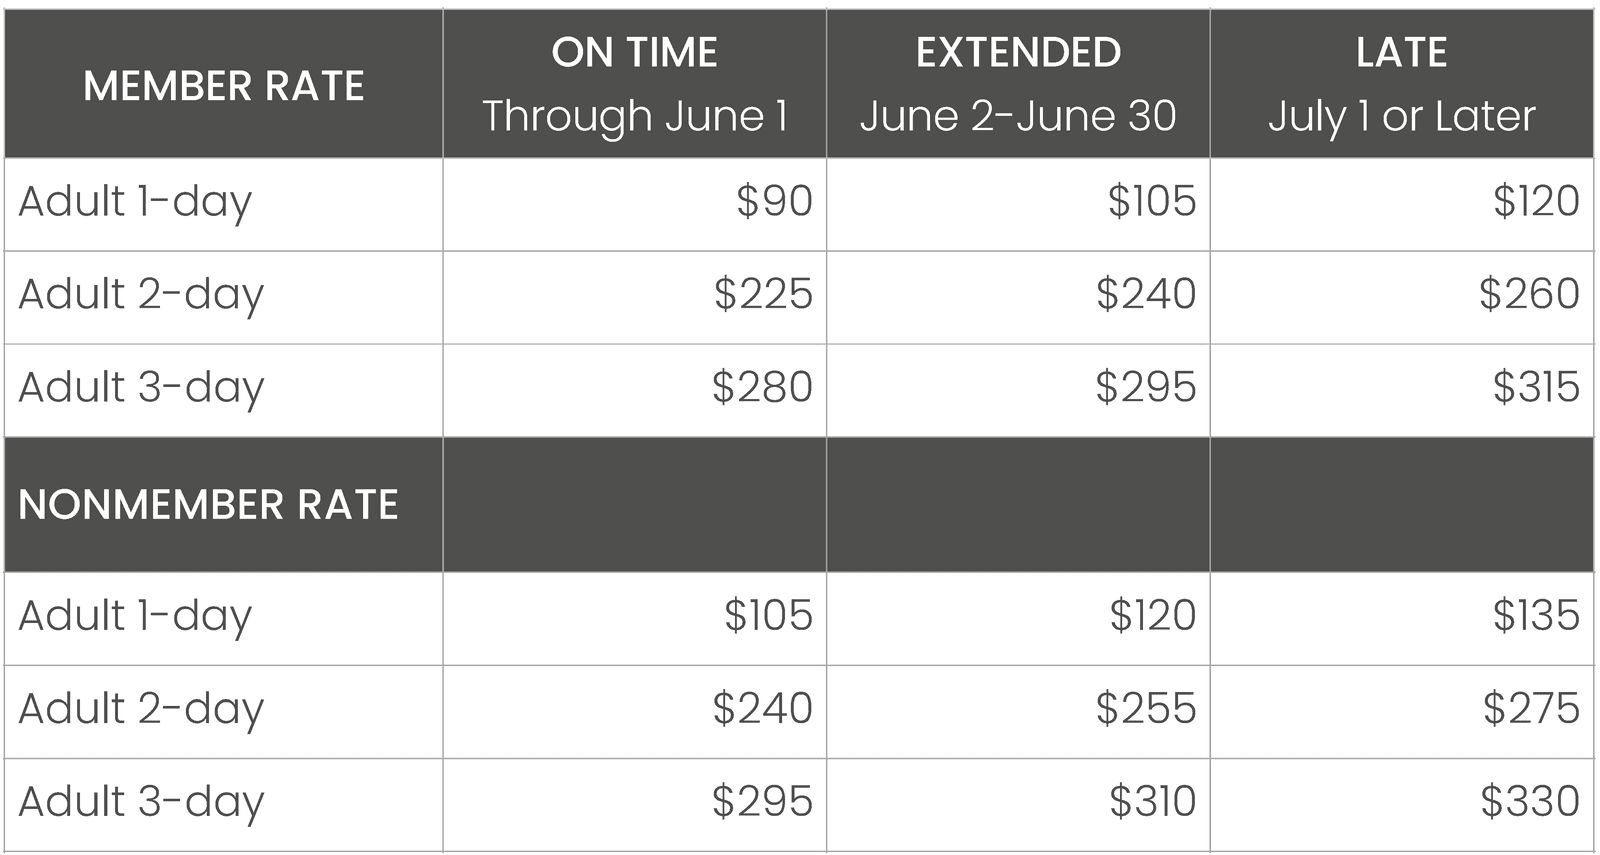Click the $260 late member price
This screenshot has width=1600, height=855.
(1529, 294)
